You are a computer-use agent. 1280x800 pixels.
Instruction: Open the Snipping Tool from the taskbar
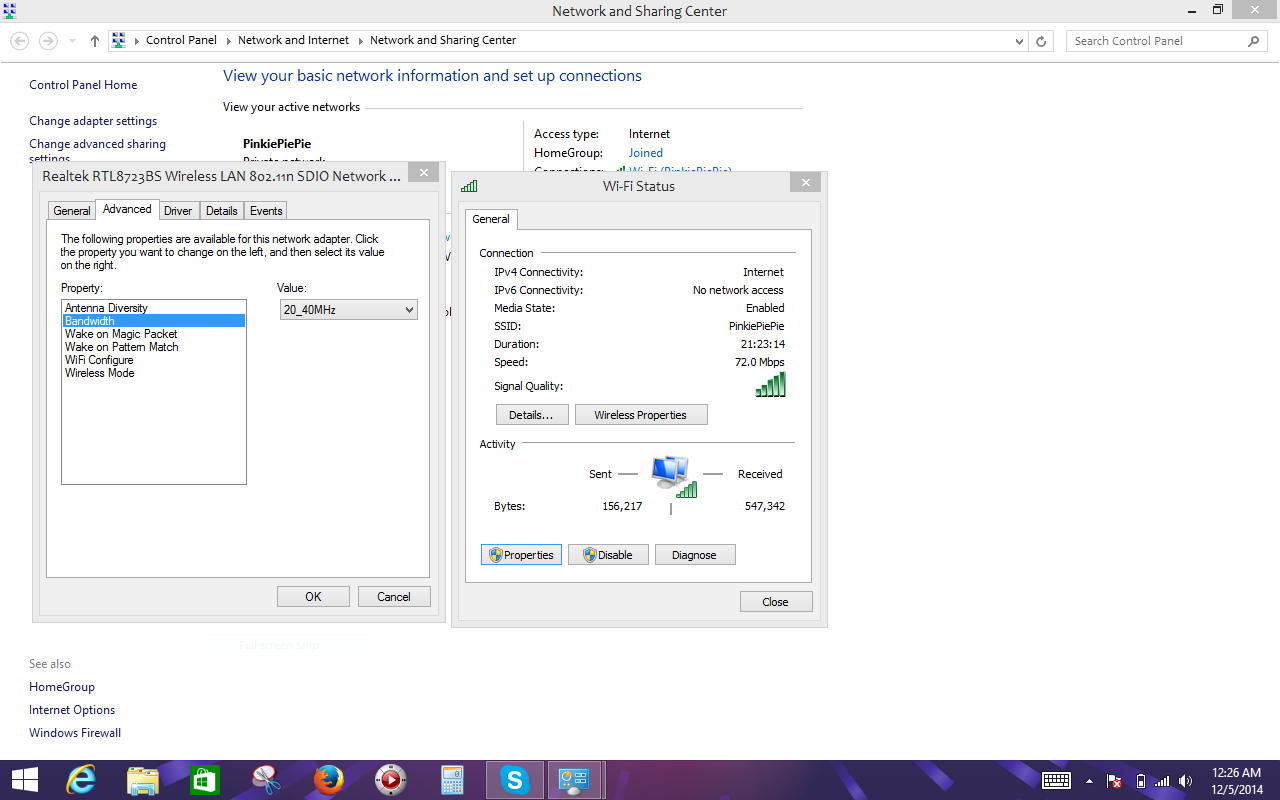click(x=266, y=780)
